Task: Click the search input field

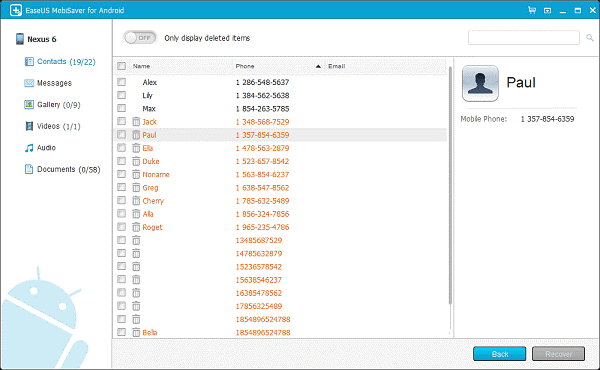Action: tap(523, 37)
